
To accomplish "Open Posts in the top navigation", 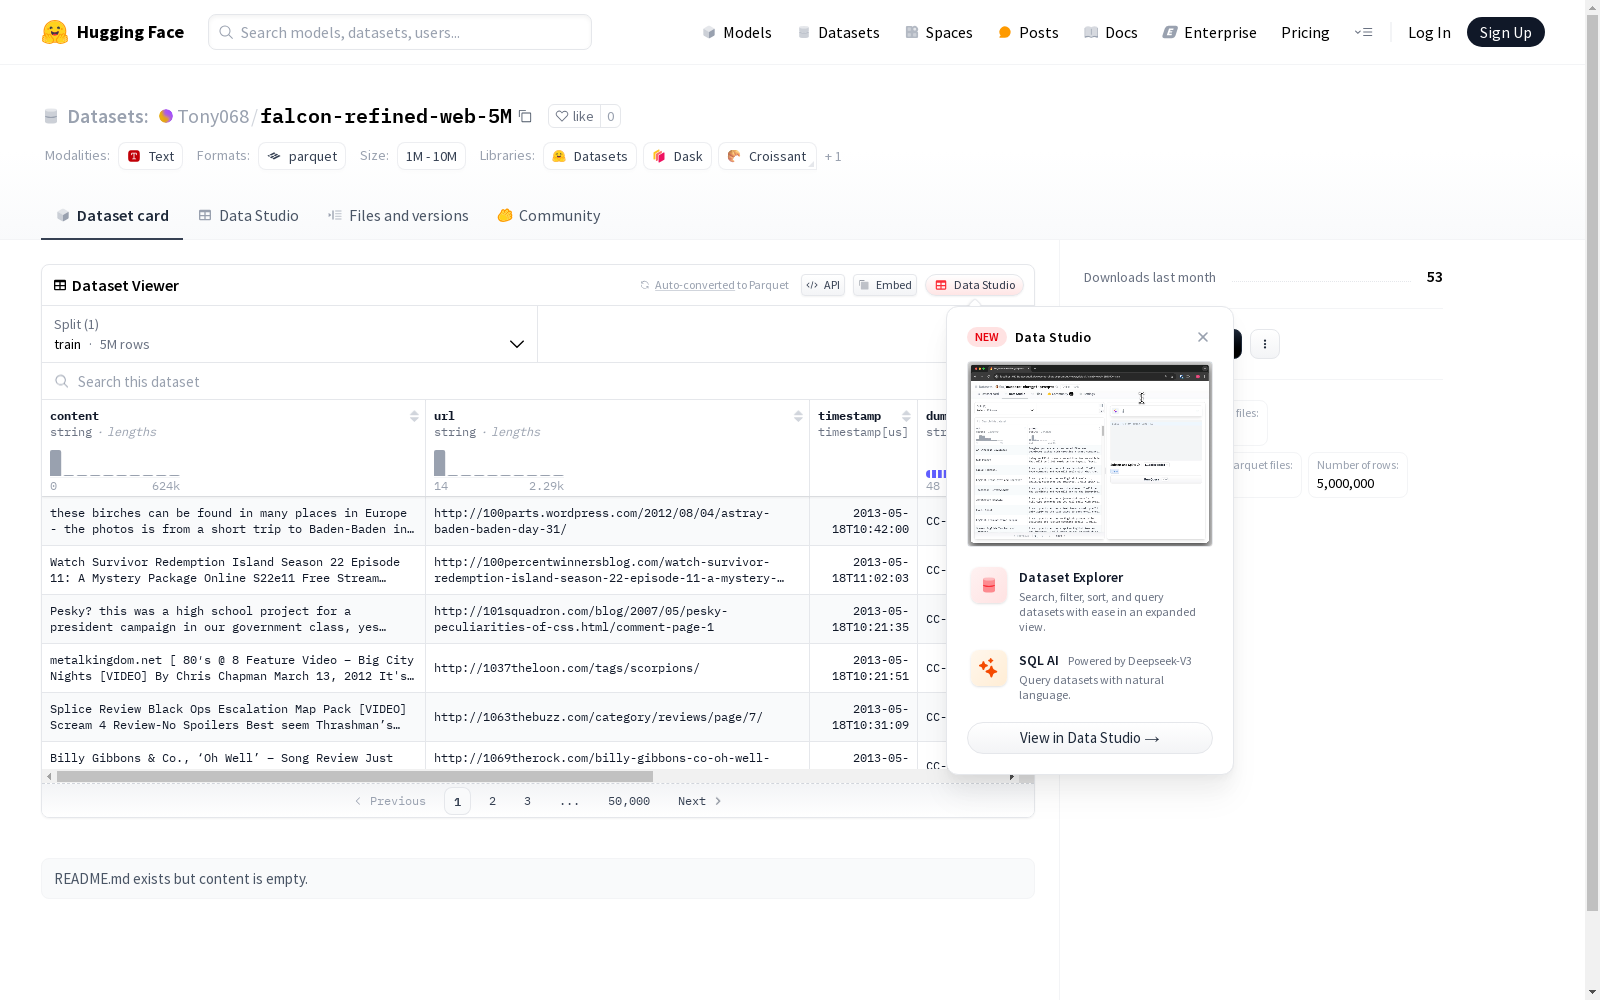I will coord(1028,32).
